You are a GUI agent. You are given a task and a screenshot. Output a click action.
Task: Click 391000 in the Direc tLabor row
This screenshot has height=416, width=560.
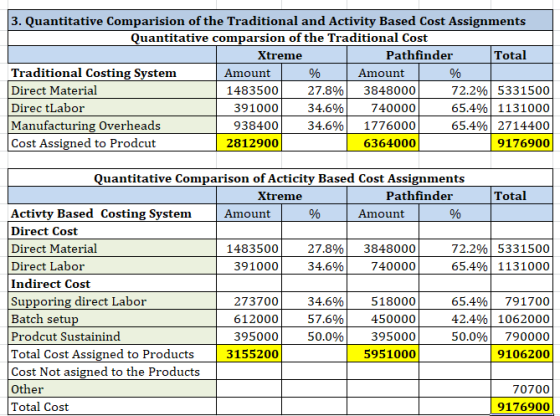(x=249, y=108)
